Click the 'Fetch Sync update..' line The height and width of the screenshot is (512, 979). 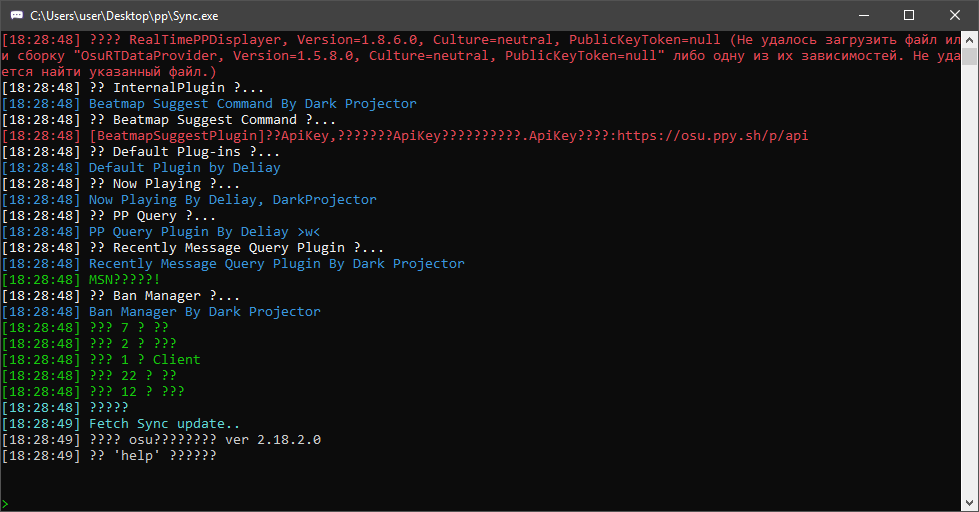[x=121, y=424]
